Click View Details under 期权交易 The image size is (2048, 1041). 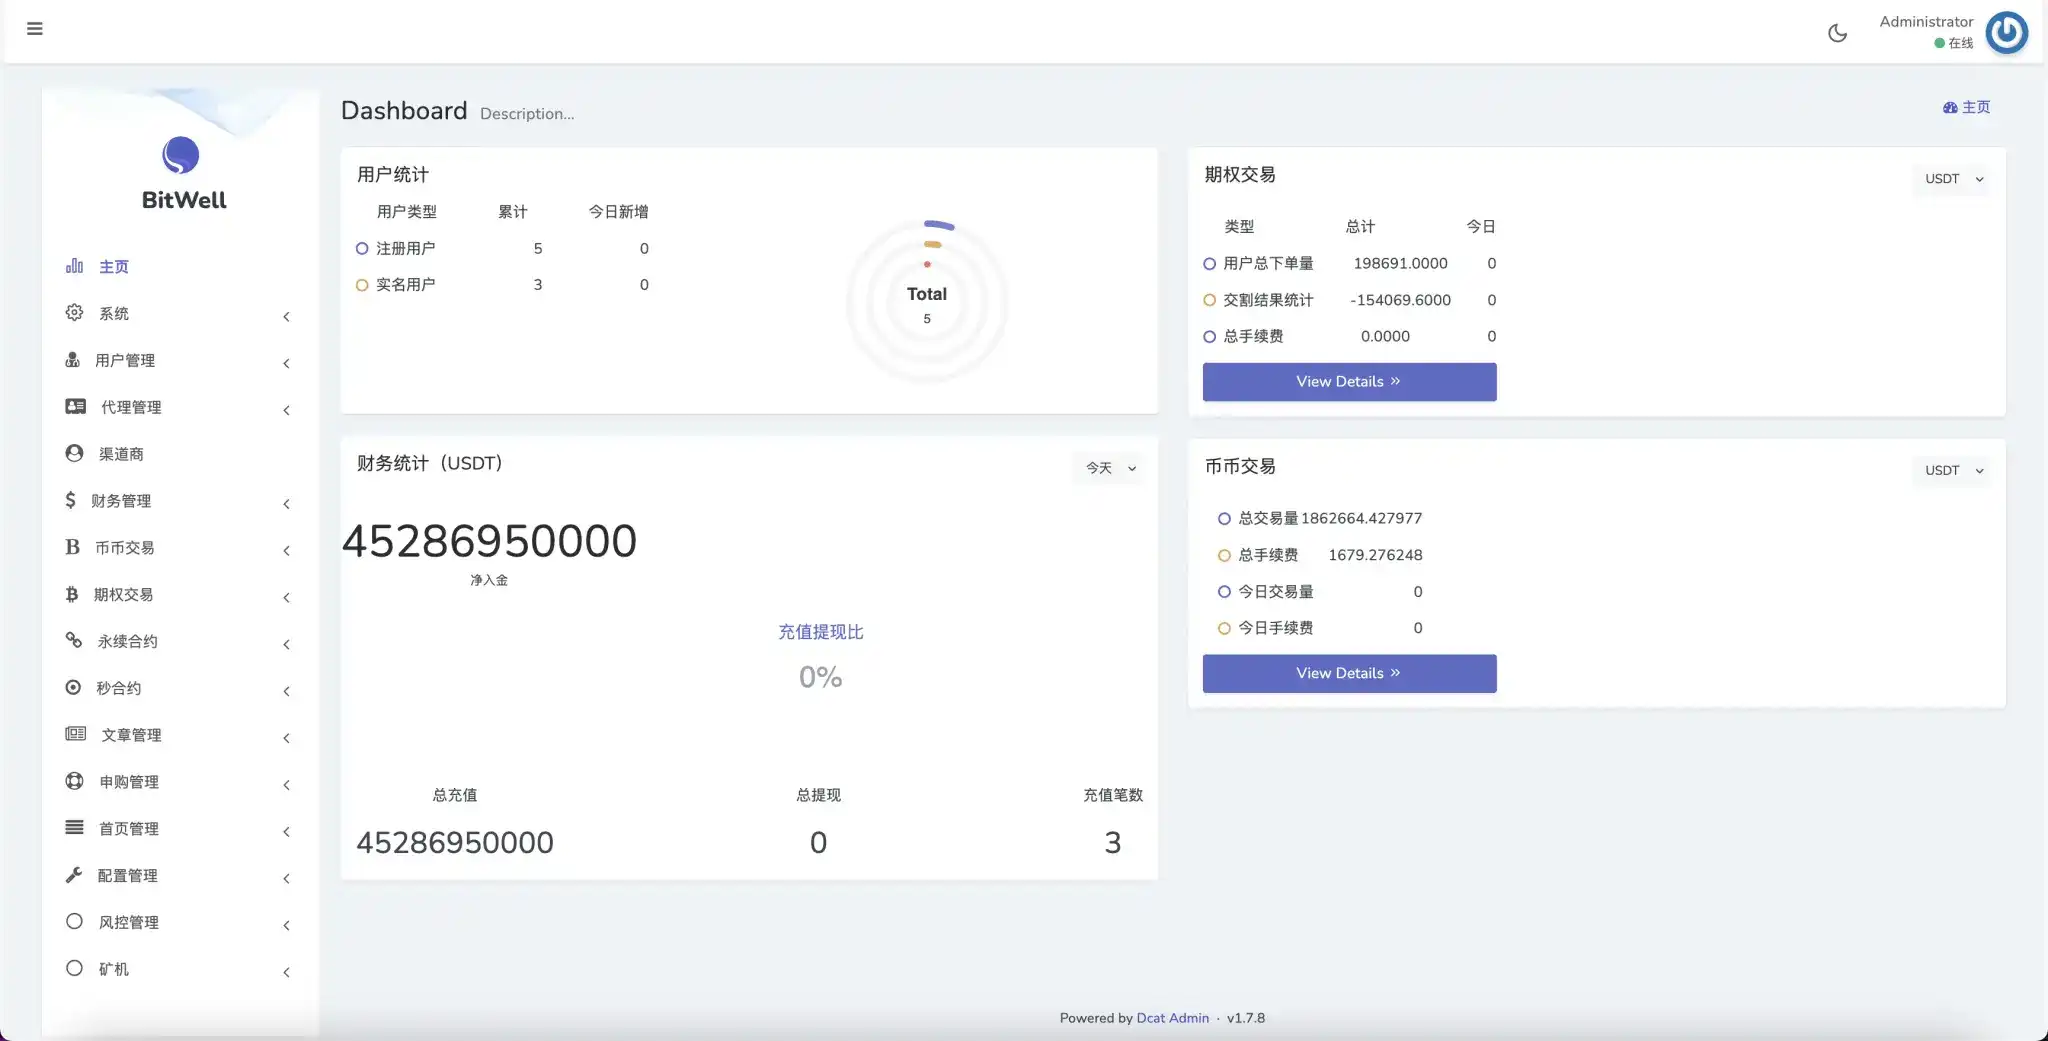pyautogui.click(x=1348, y=382)
